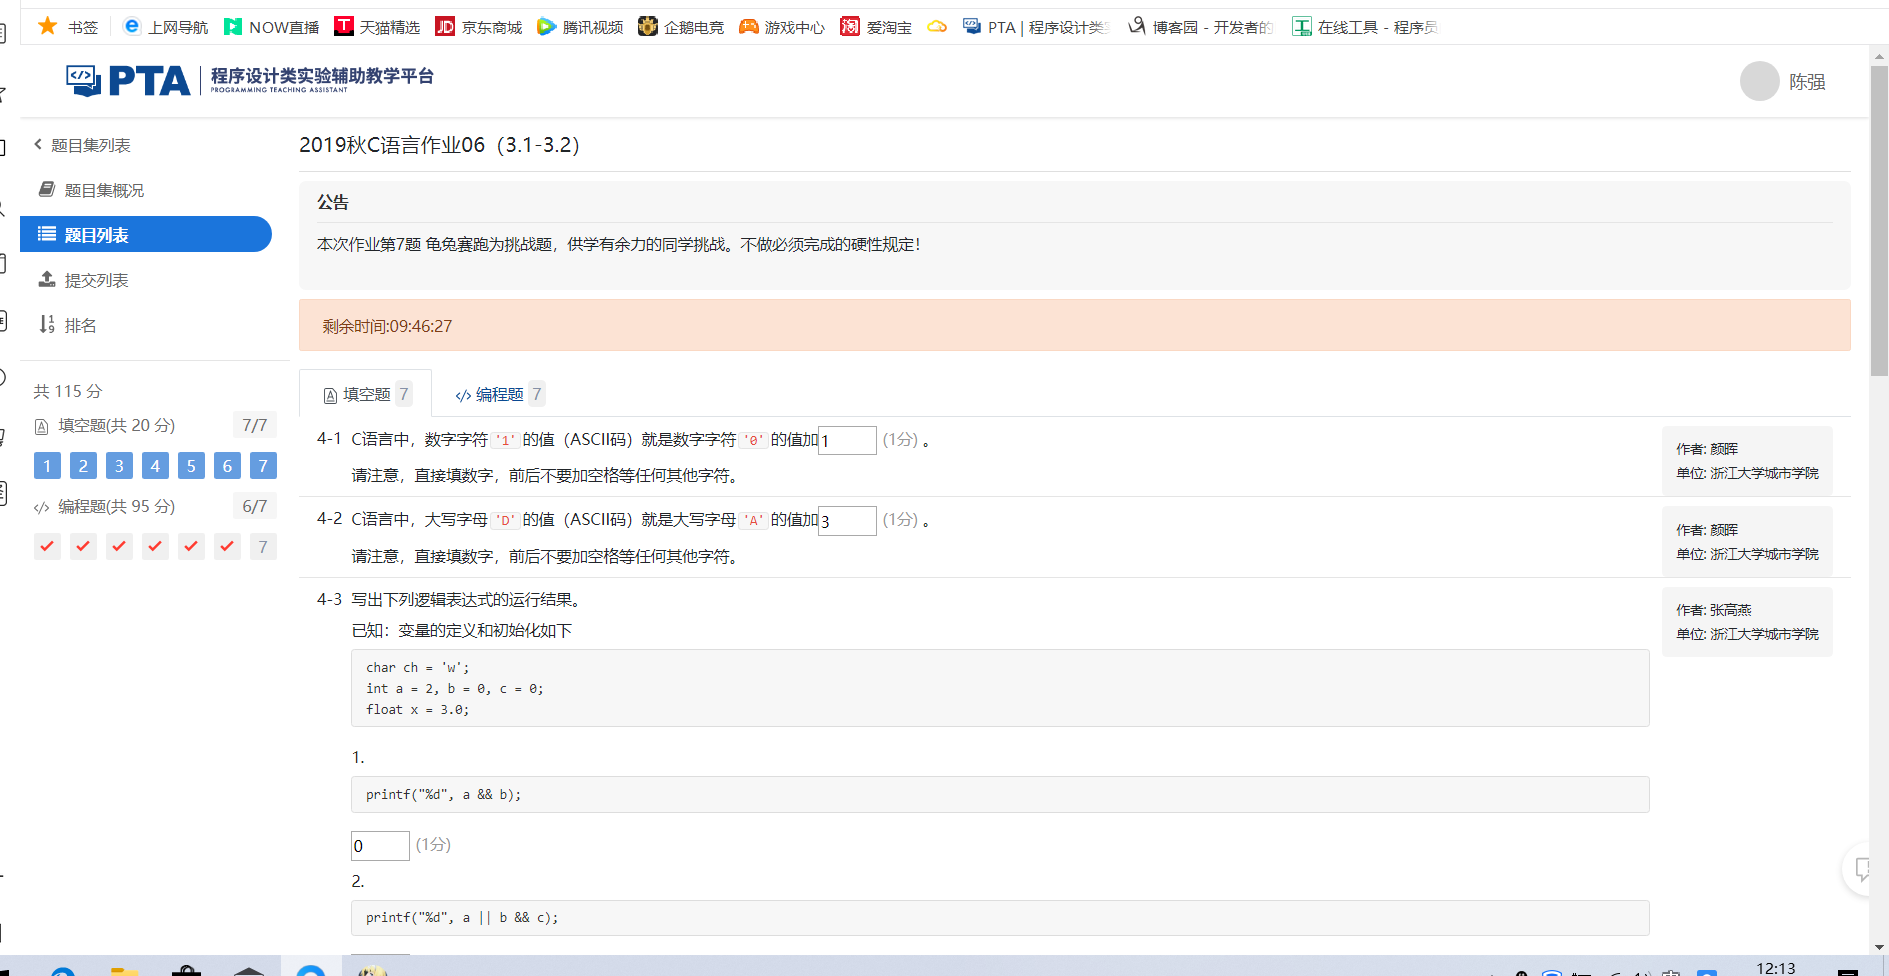Image resolution: width=1889 pixels, height=976 pixels.
Task: Click the username 陈强
Action: [1807, 82]
